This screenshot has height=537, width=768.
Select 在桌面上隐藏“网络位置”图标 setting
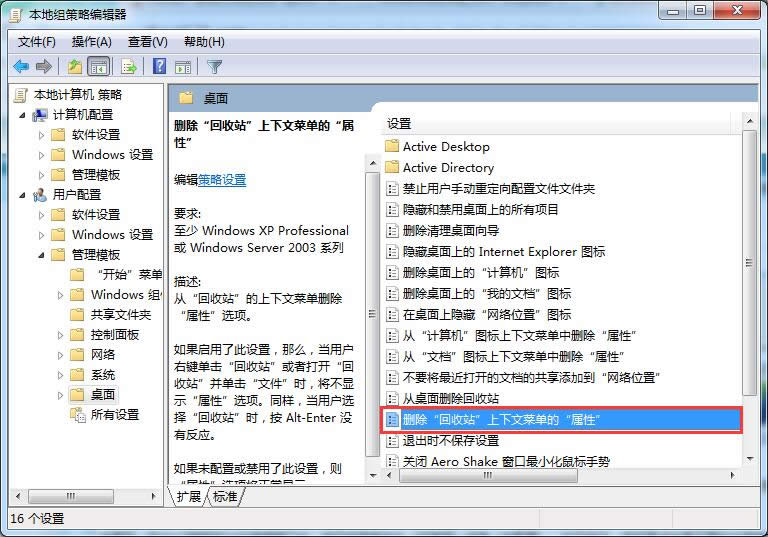(487, 315)
